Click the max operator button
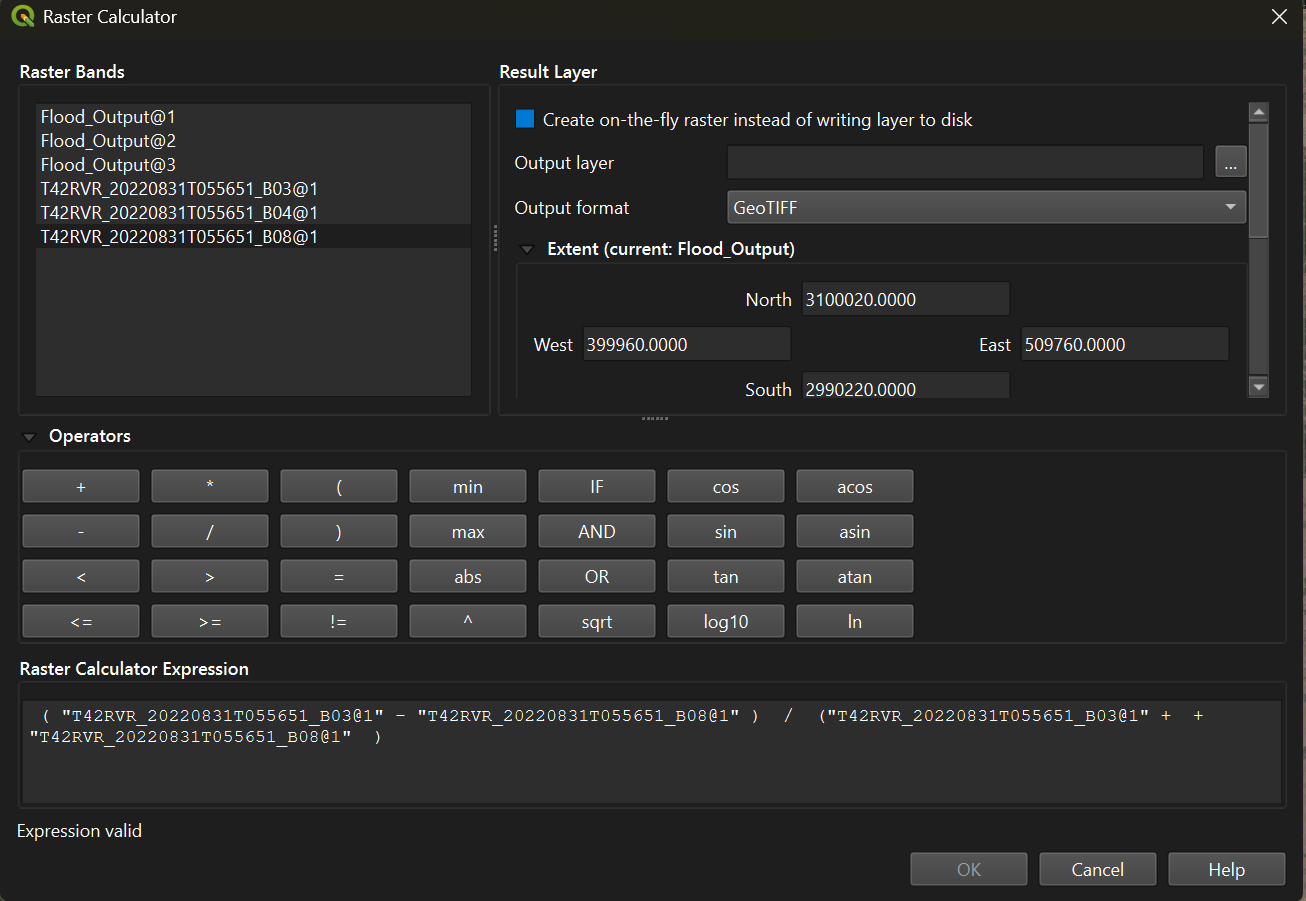Image resolution: width=1306 pixels, height=901 pixels. tap(468, 532)
